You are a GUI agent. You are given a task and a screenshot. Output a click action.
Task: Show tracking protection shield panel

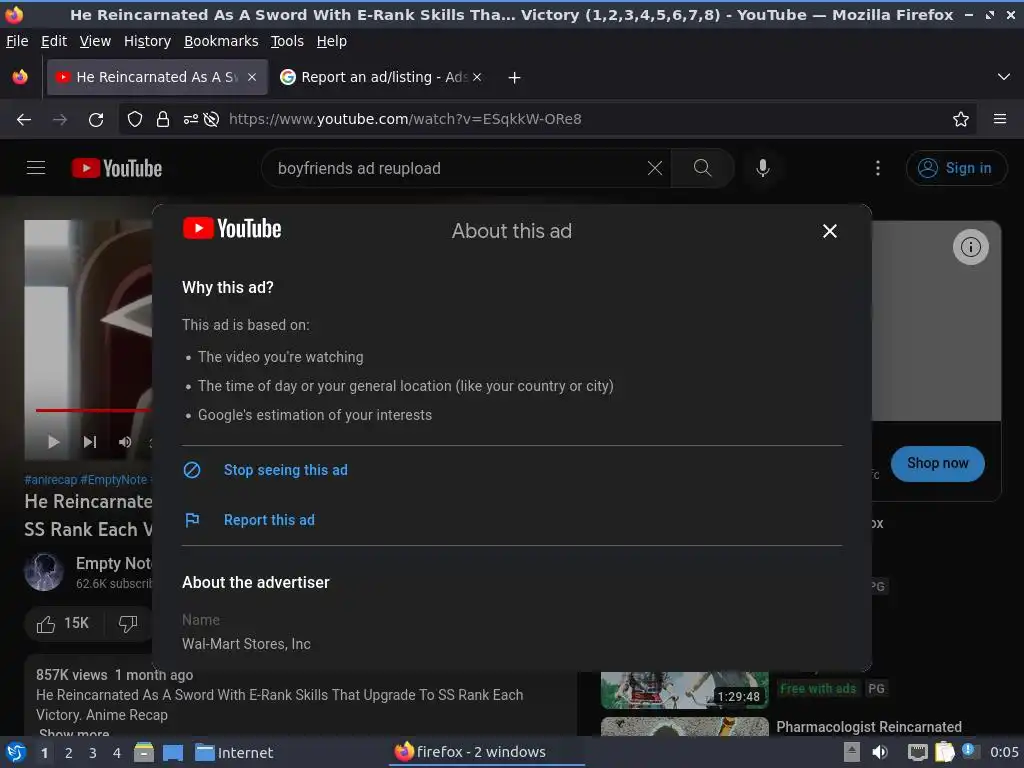pyautogui.click(x=135, y=120)
